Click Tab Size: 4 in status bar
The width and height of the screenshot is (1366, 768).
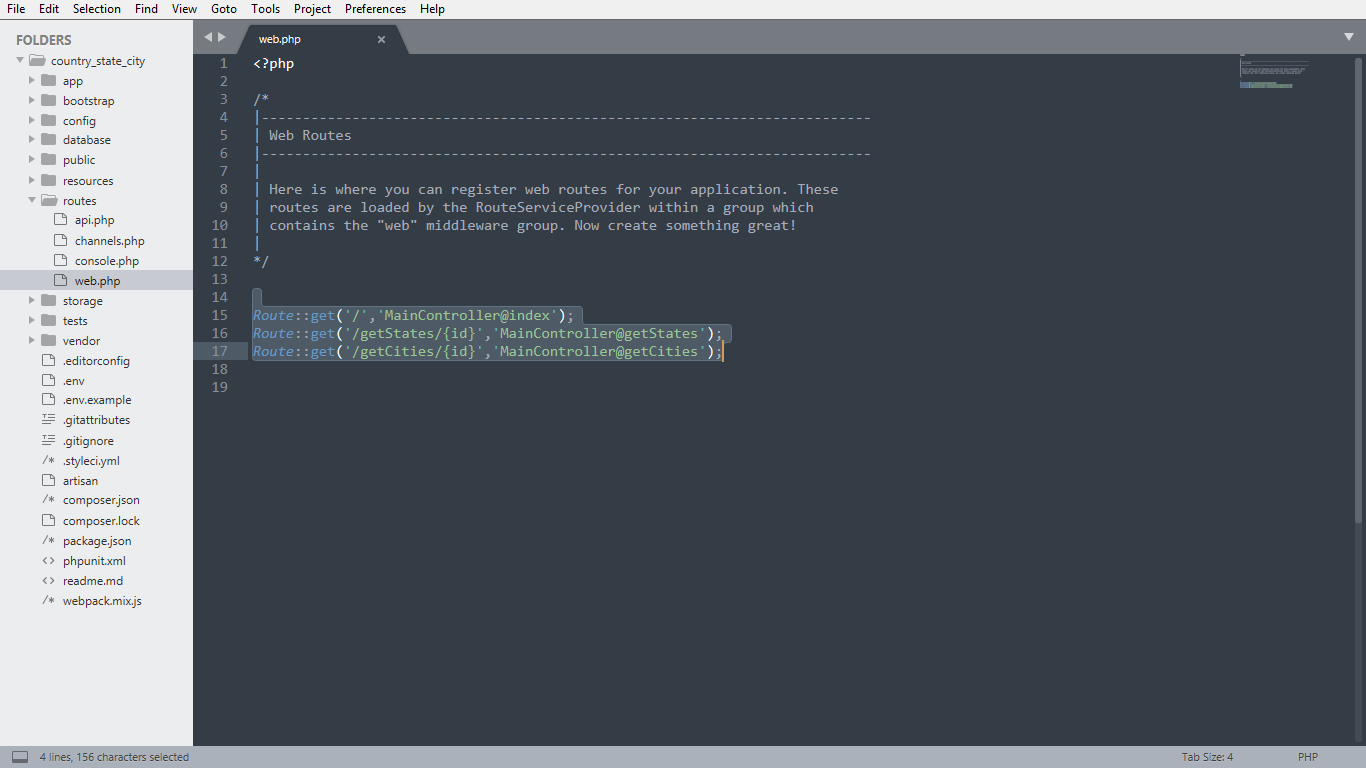(x=1207, y=757)
